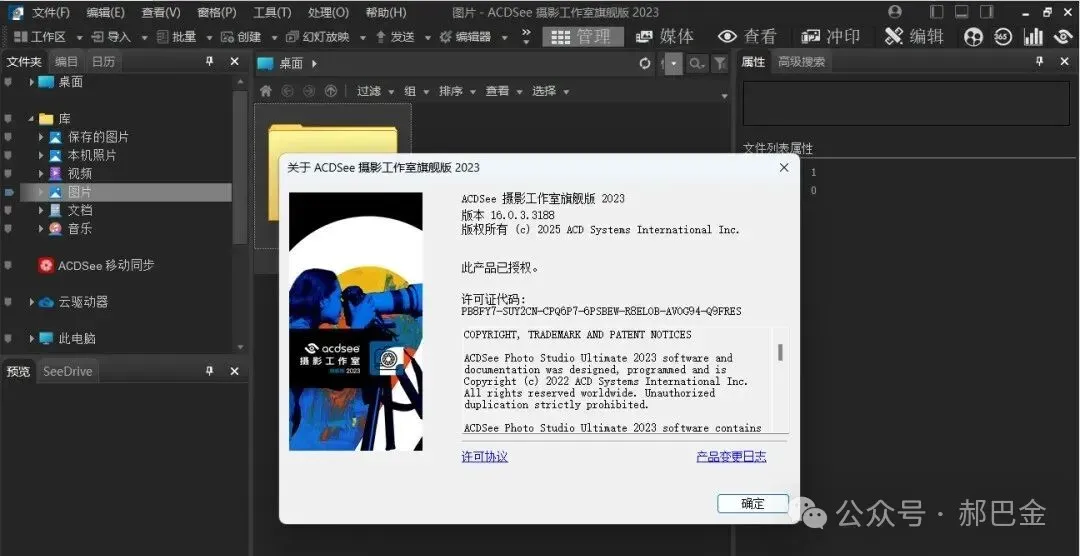Switch to the 查看 mode with the eye icon
Image resolution: width=1080 pixels, height=556 pixels.
(747, 37)
